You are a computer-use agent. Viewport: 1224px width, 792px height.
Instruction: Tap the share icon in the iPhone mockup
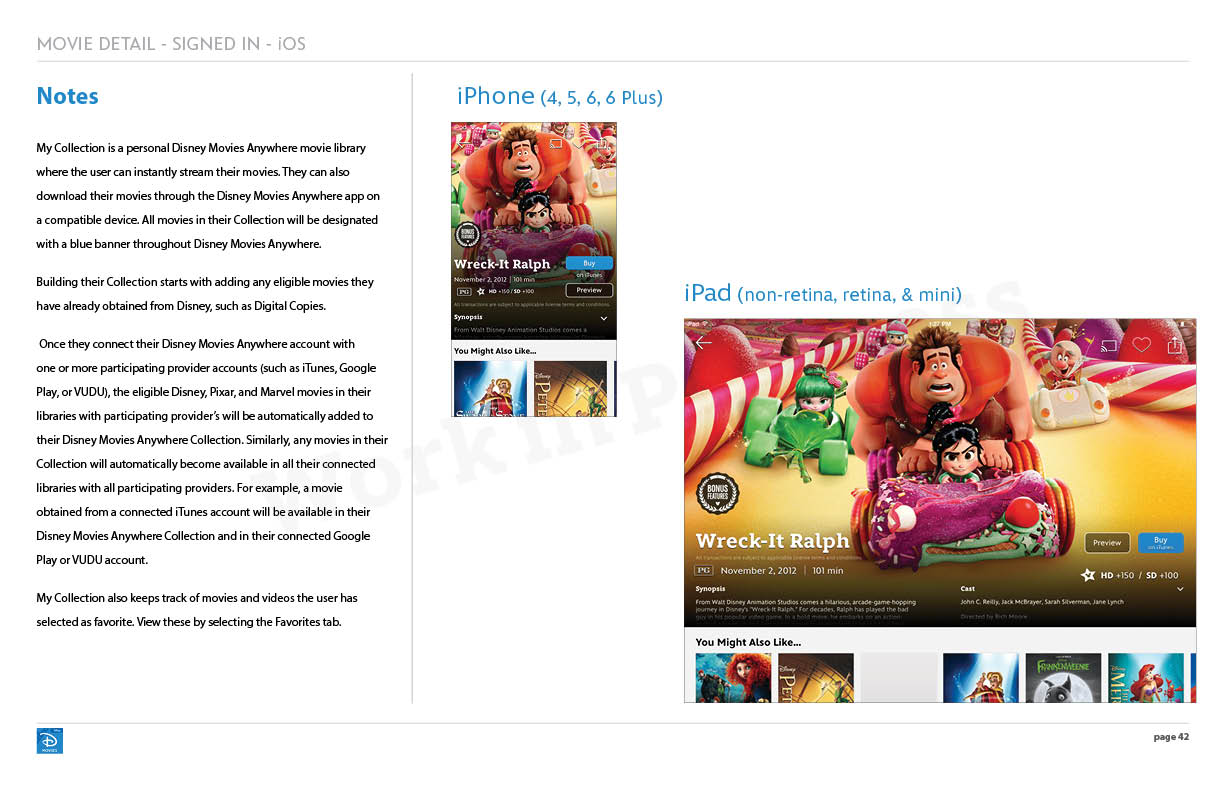[603, 143]
